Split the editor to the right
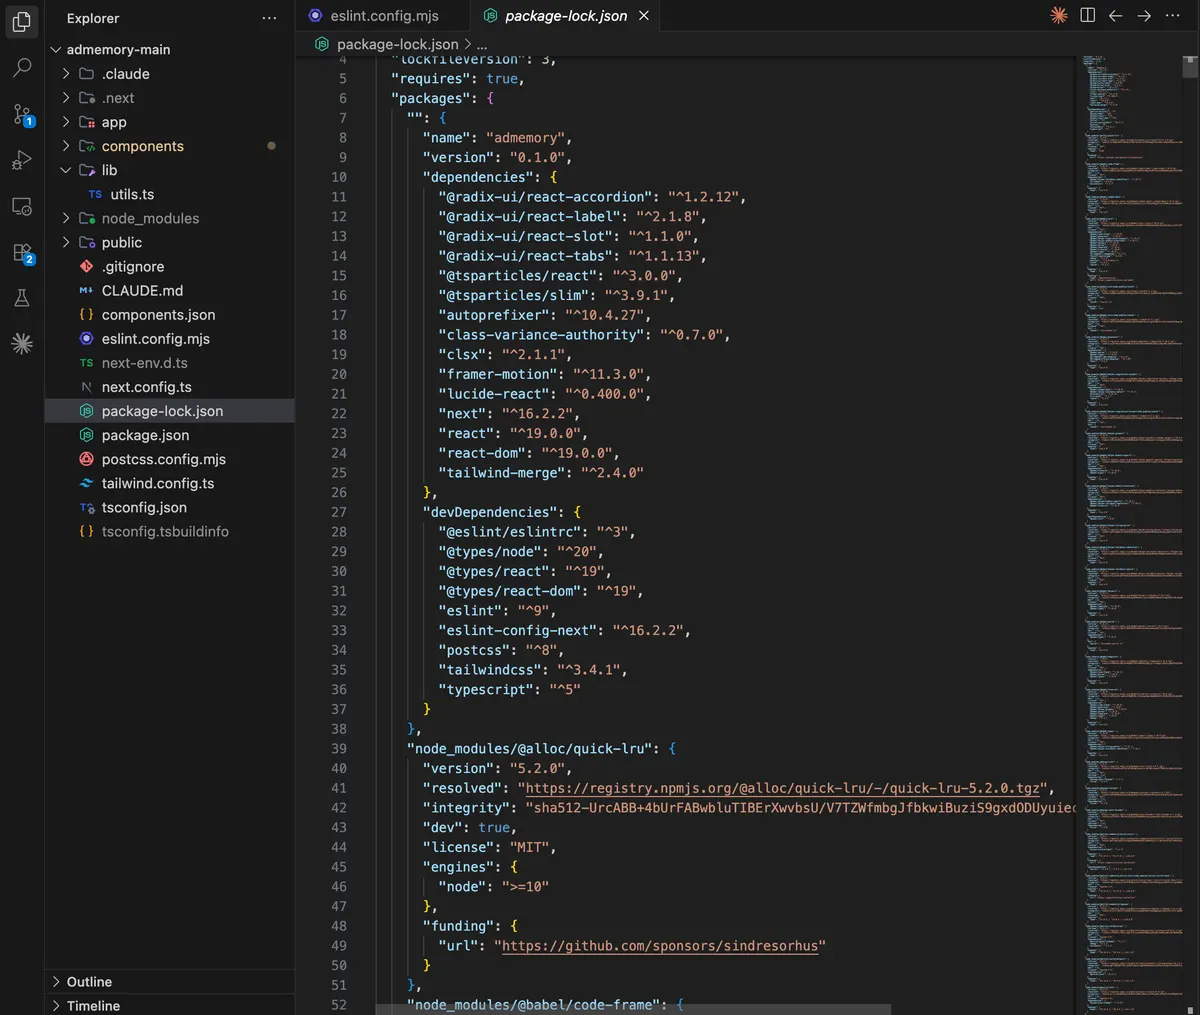This screenshot has height=1015, width=1200. pyautogui.click(x=1088, y=15)
